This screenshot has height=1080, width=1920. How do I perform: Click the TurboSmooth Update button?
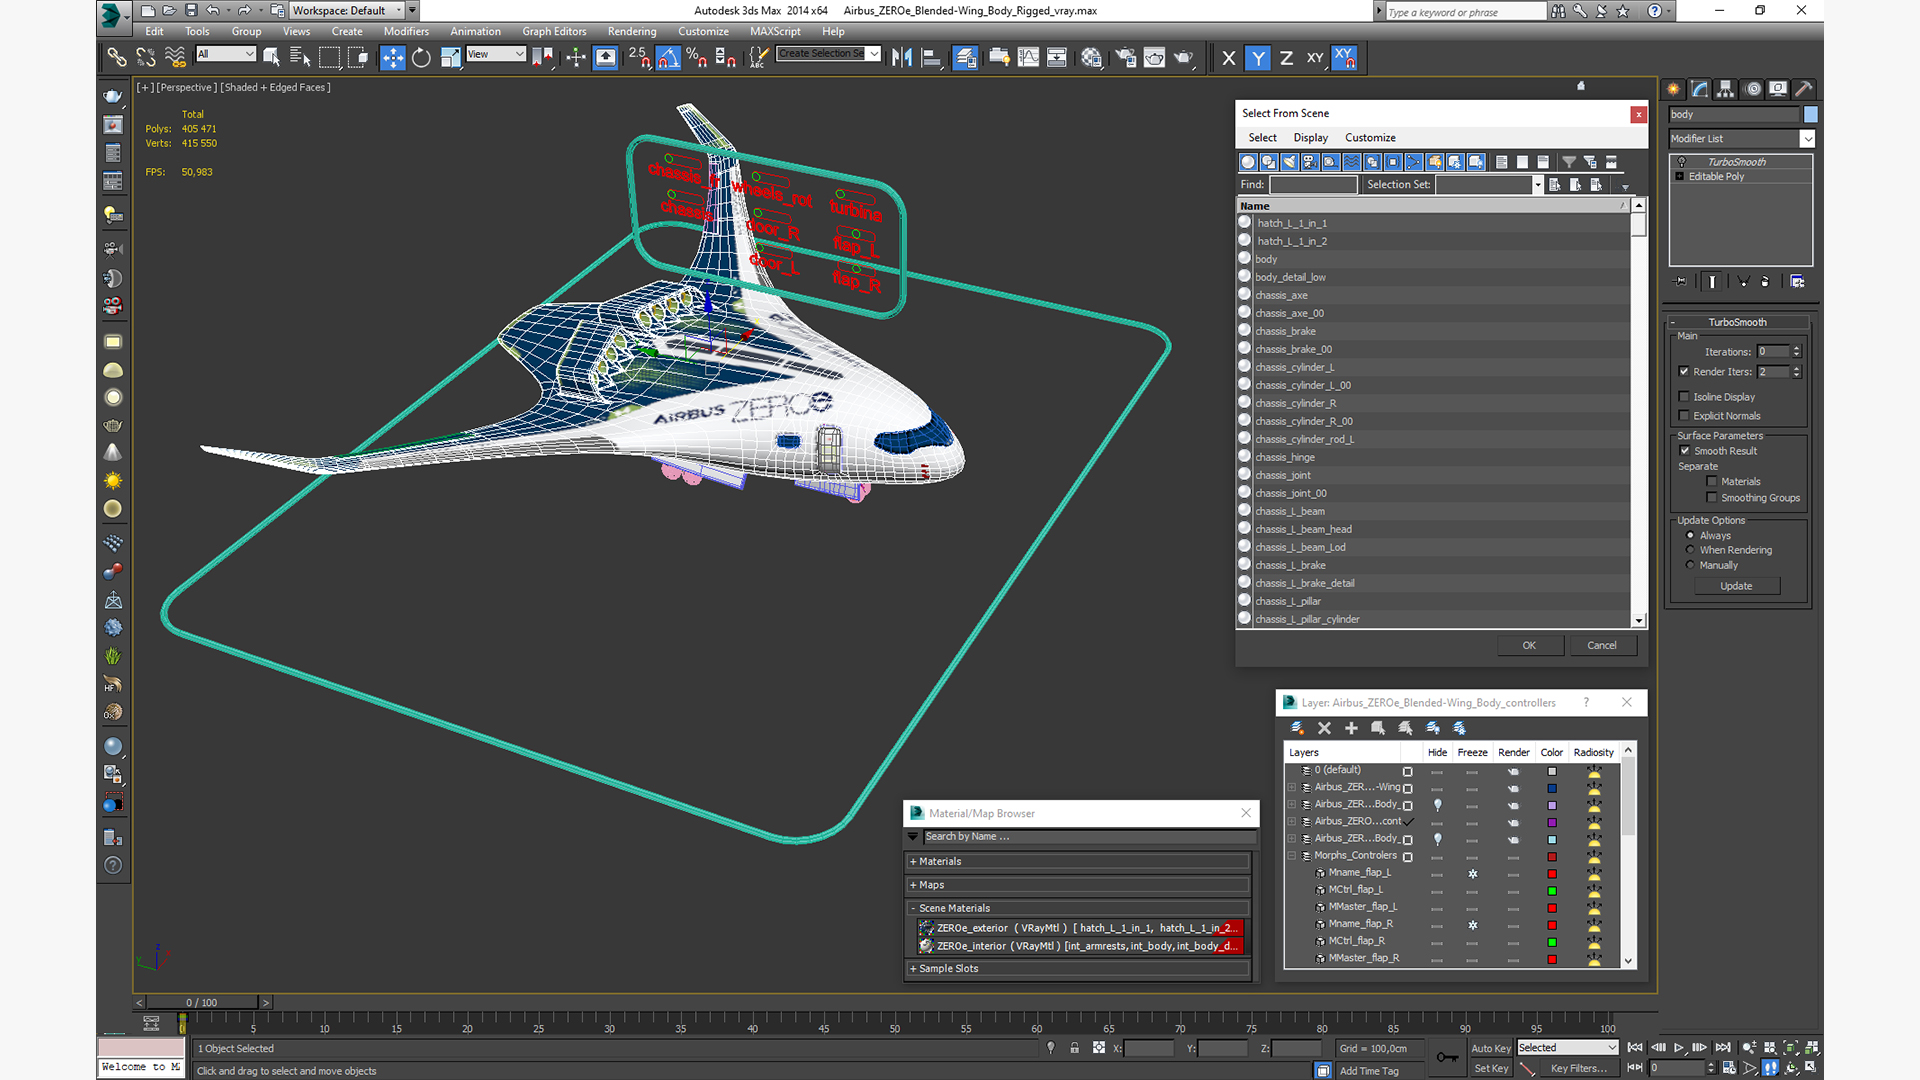tap(1736, 586)
